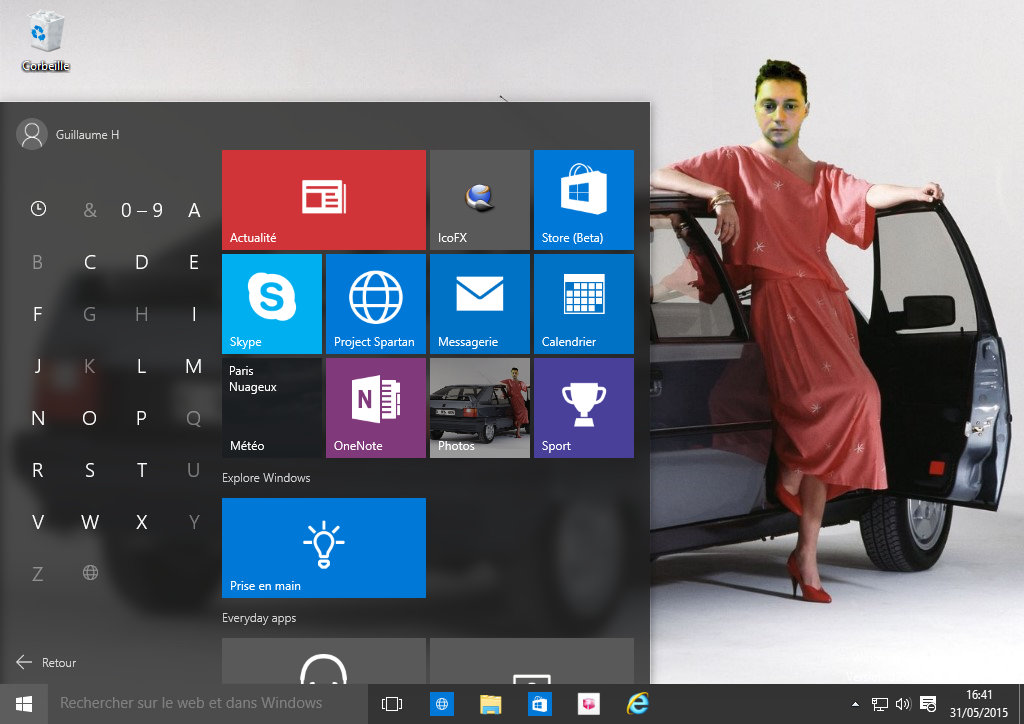
Task: Jump to apps starting with S
Action: coord(90,470)
